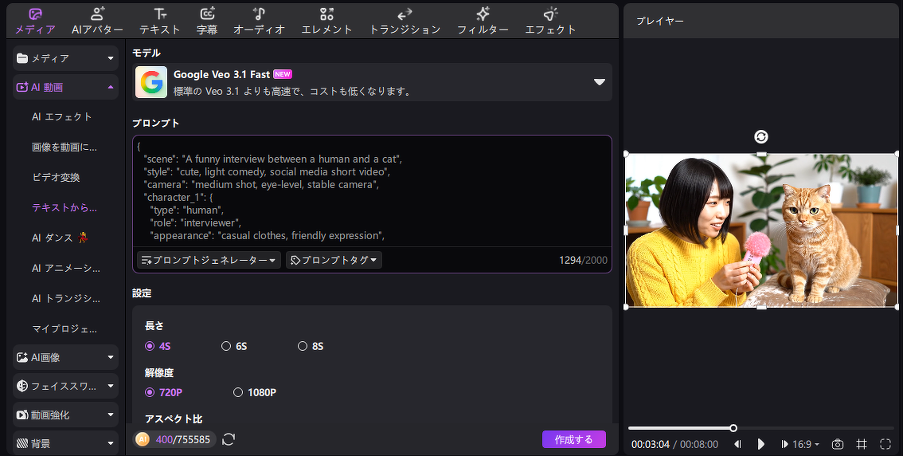Open the AI アバター tool
The height and width of the screenshot is (456, 904).
97,20
